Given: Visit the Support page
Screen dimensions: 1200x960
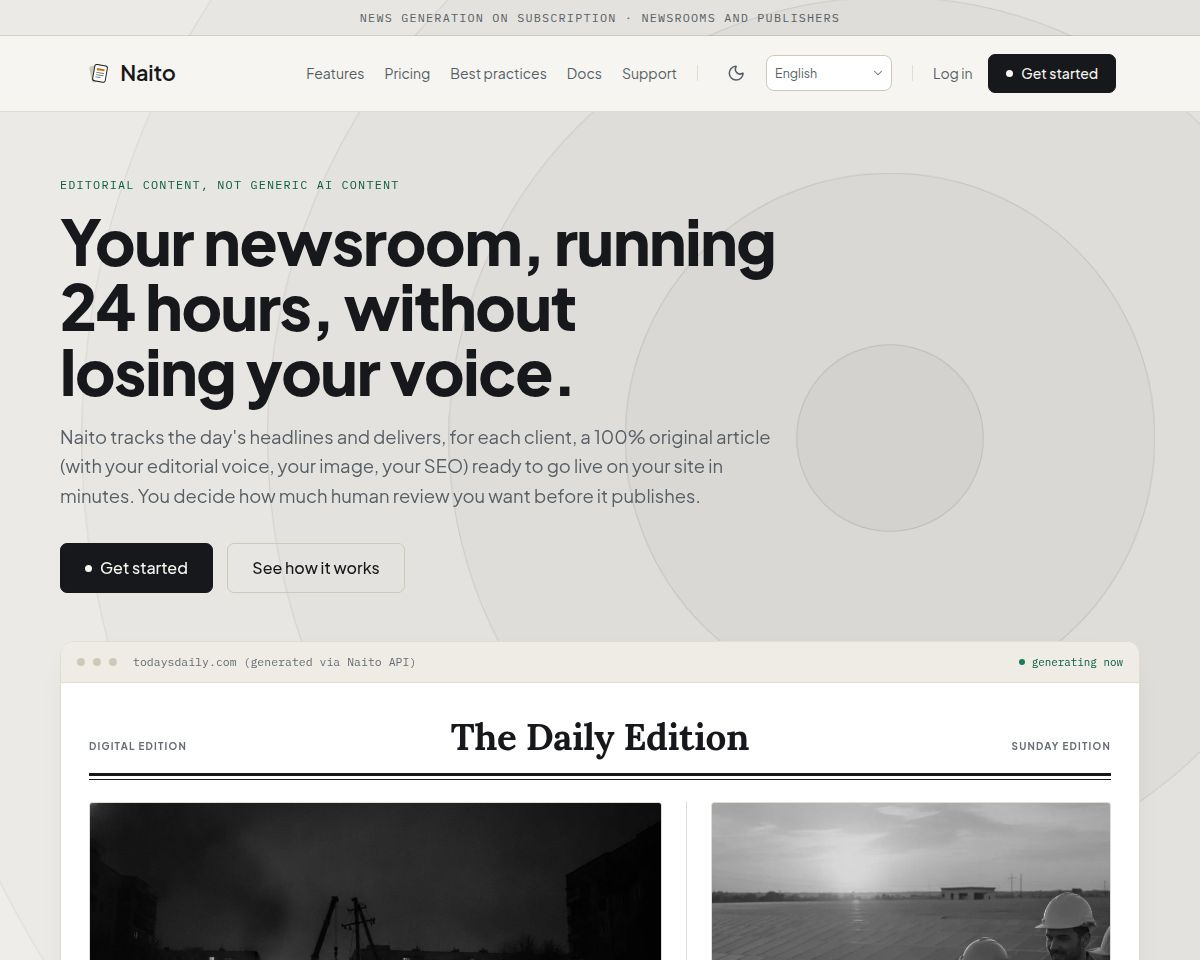Looking at the screenshot, I should coord(649,74).
